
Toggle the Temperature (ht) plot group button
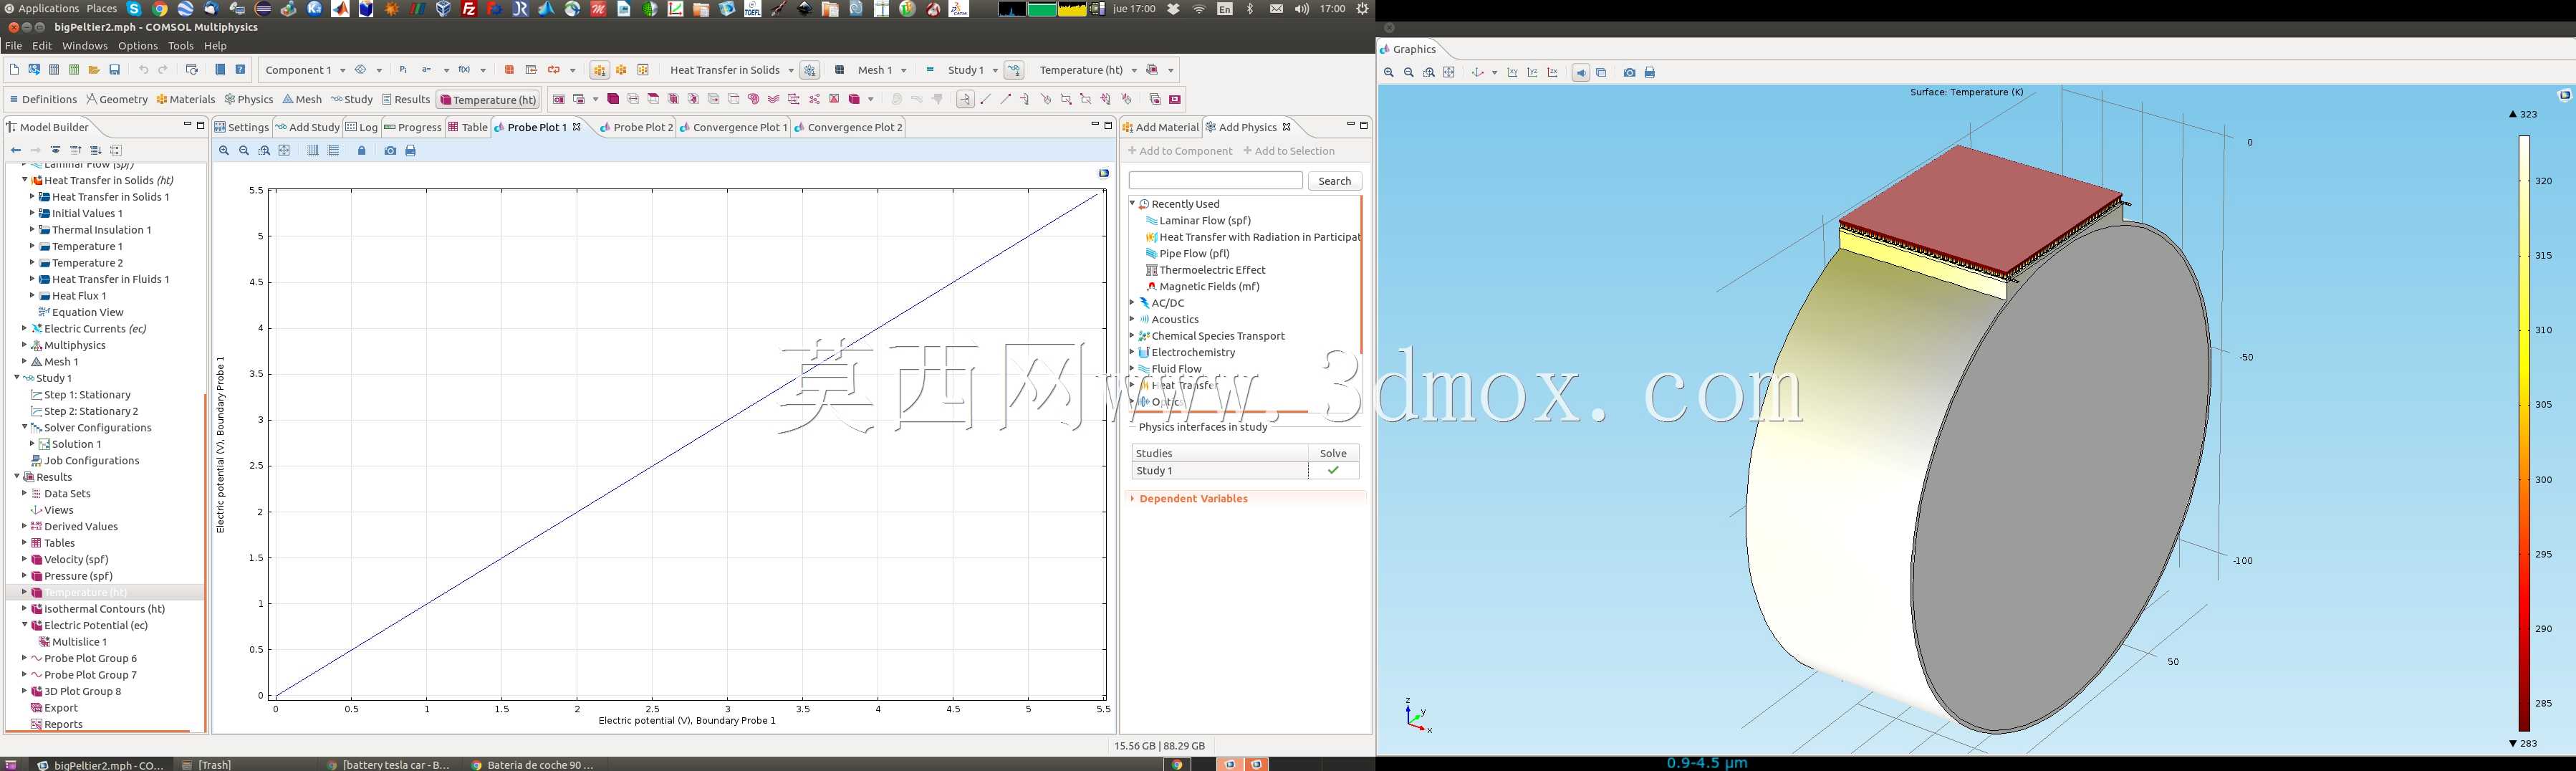[x=488, y=100]
